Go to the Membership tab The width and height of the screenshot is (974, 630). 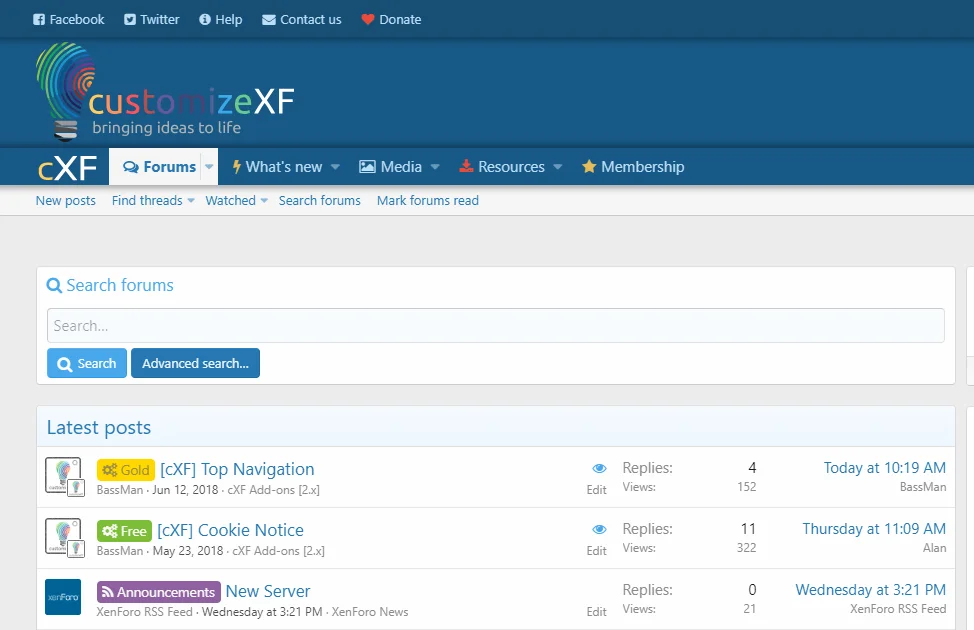(x=633, y=167)
